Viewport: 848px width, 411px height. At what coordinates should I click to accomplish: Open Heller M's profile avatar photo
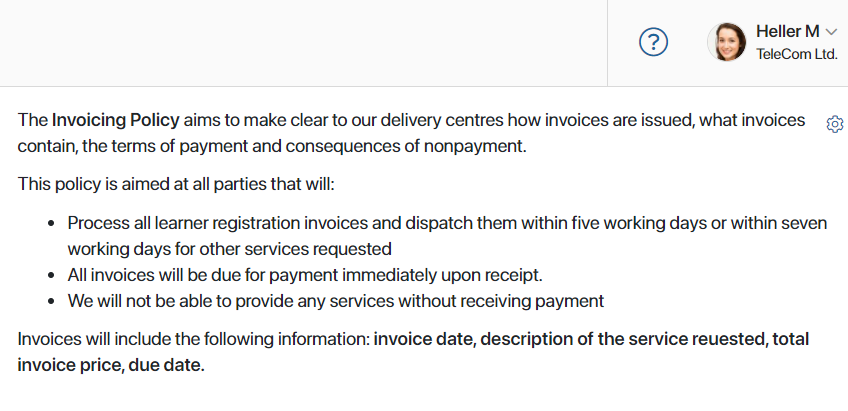pyautogui.click(x=727, y=42)
